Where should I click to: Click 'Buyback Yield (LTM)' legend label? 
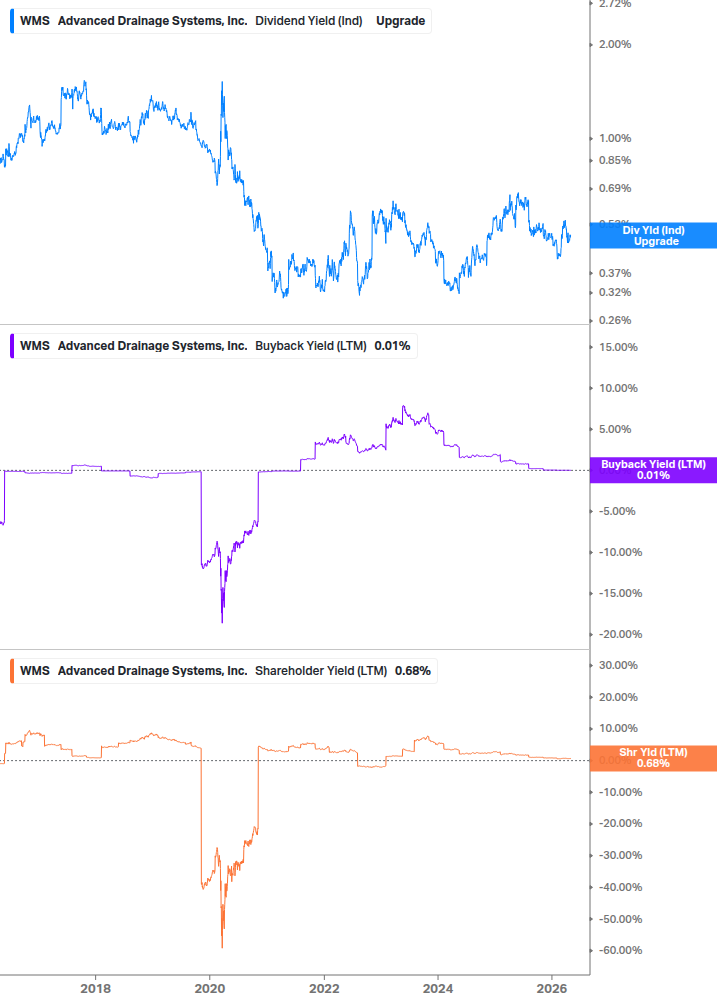311,345
